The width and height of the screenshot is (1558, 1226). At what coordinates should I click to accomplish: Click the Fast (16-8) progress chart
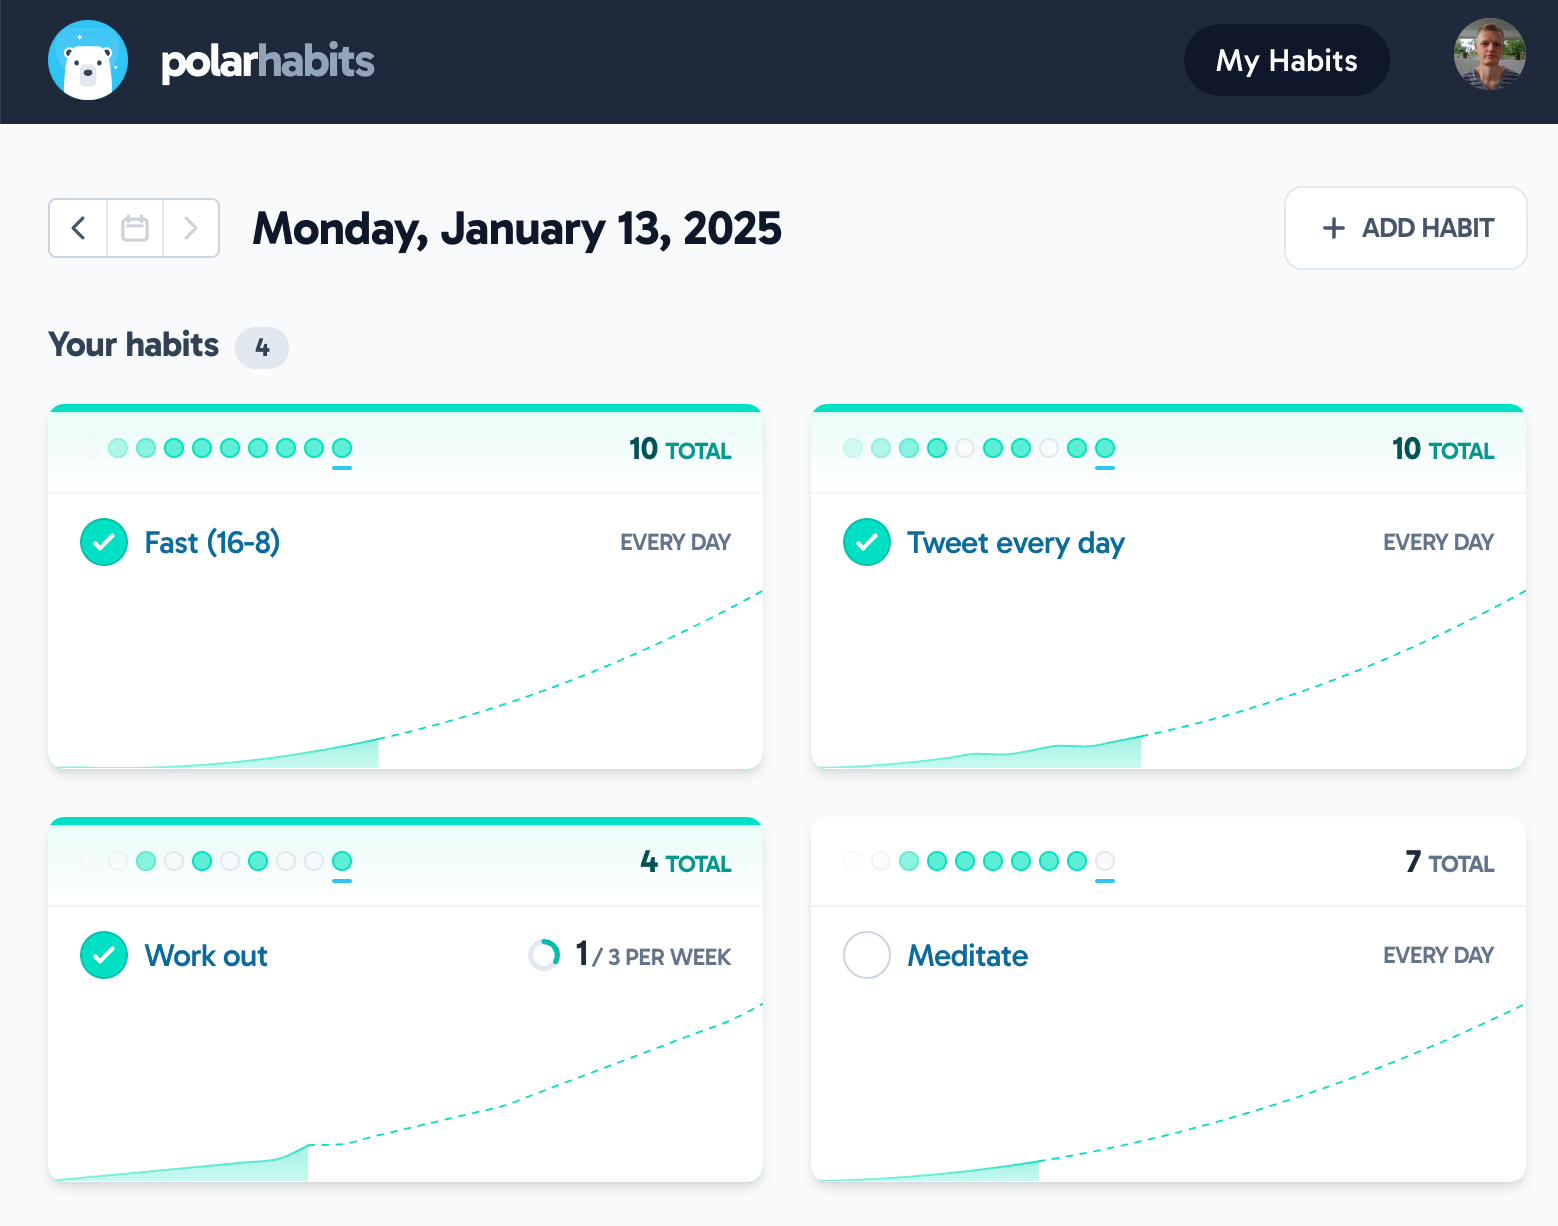(x=405, y=690)
